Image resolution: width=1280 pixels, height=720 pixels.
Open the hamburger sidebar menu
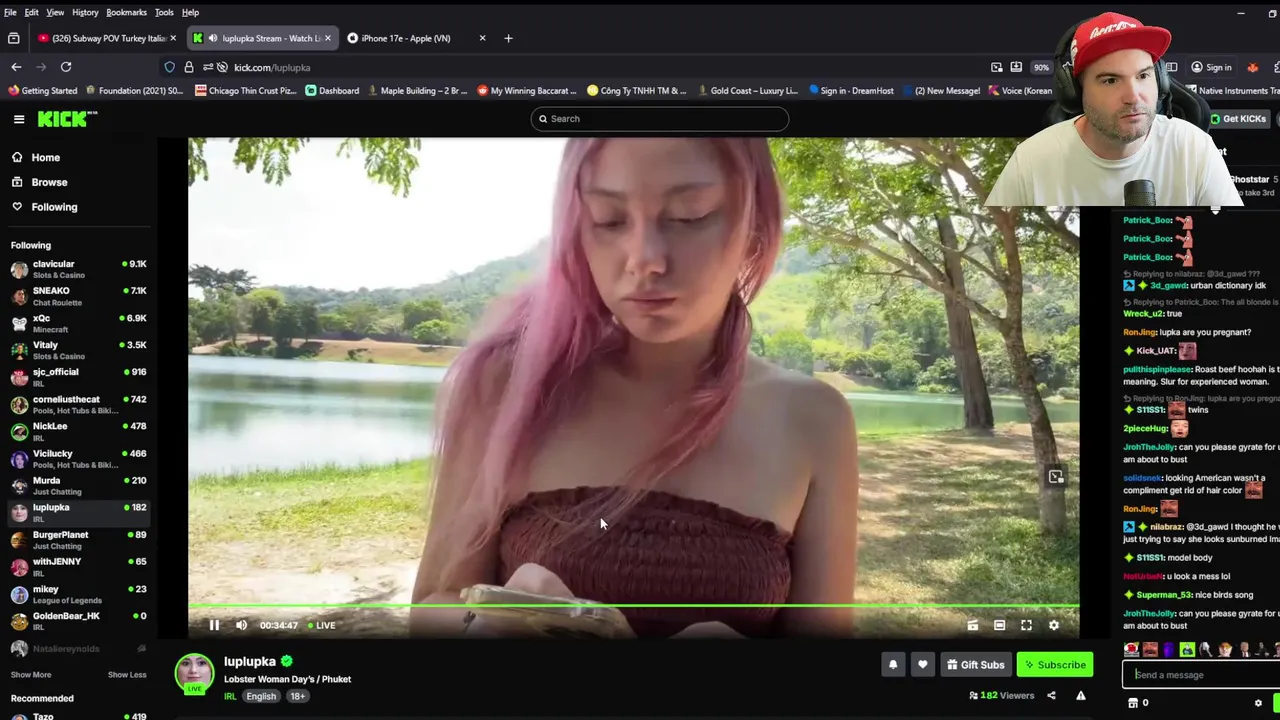(19, 119)
